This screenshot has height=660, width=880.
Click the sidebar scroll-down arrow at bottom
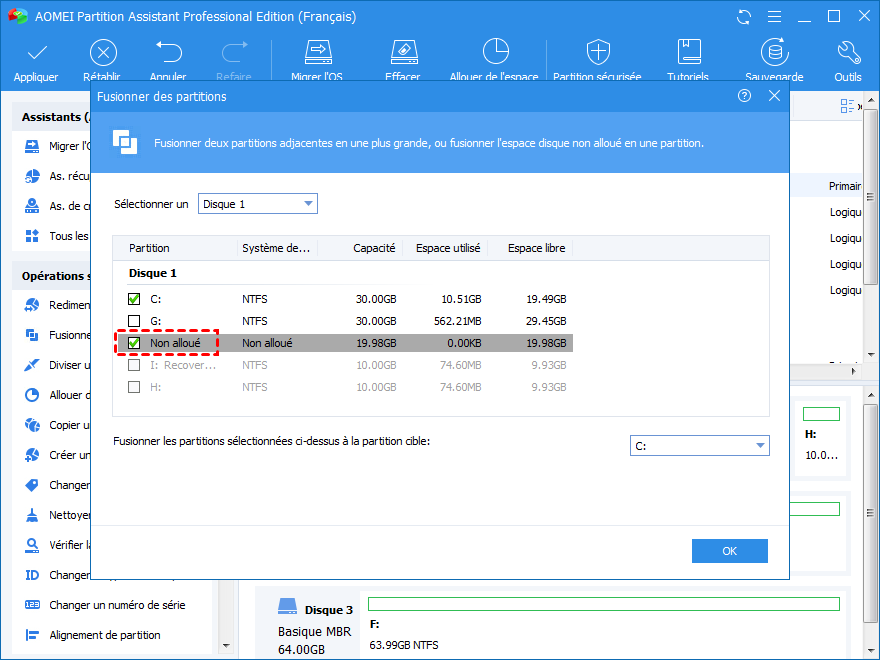226,646
